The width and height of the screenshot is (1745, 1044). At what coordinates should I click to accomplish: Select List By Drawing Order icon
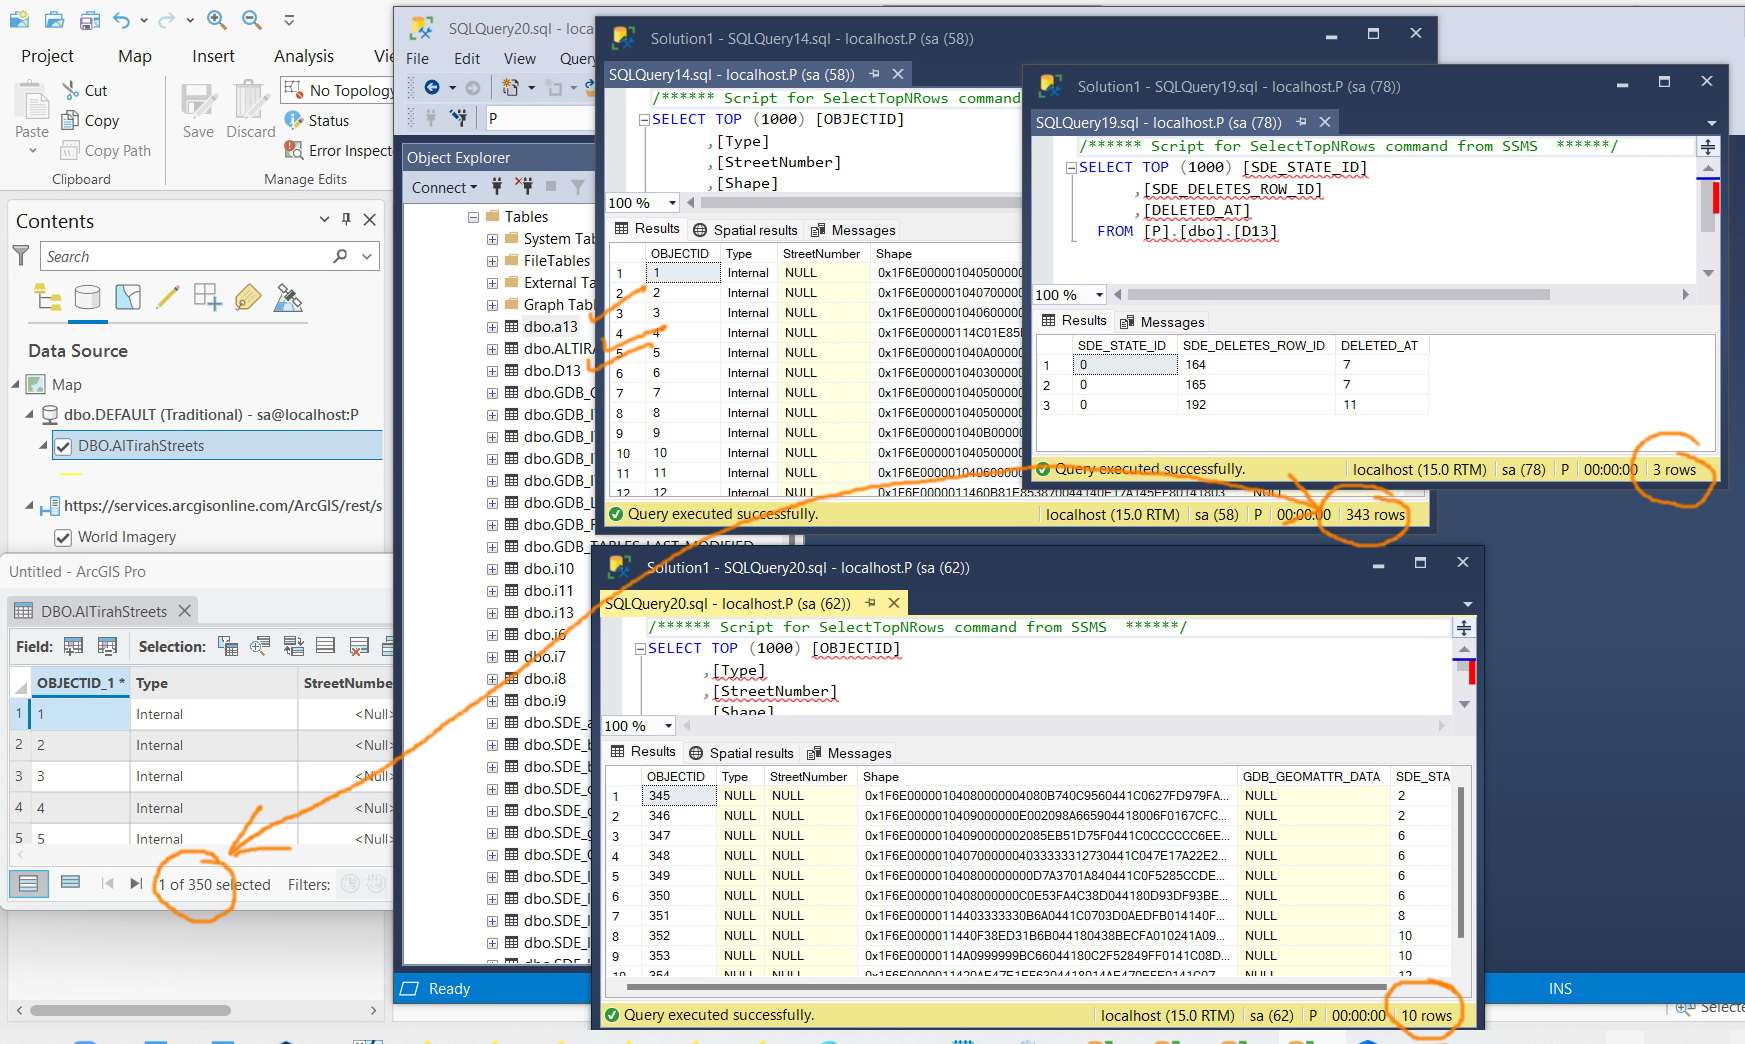pyautogui.click(x=48, y=297)
